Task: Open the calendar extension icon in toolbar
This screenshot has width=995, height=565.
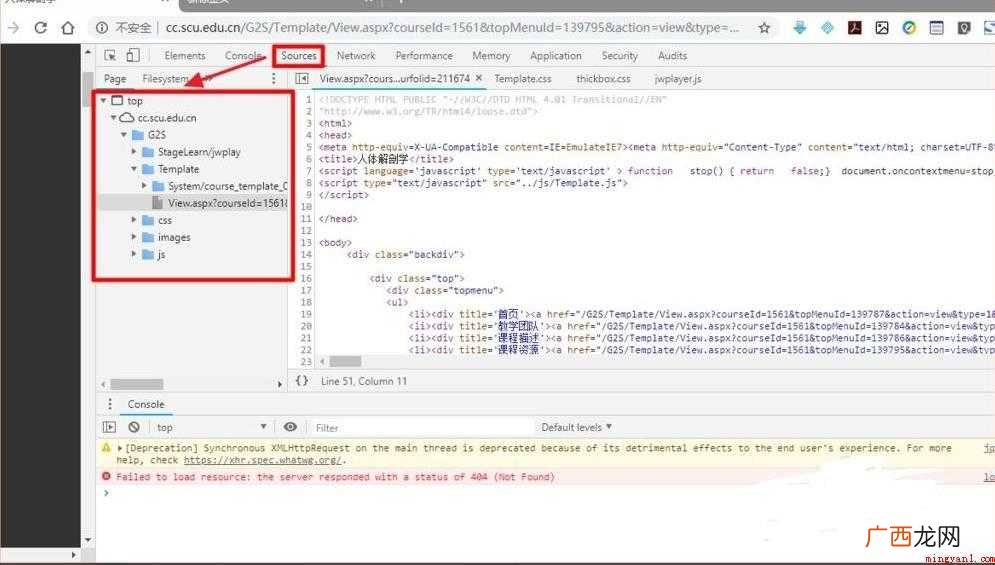Action: (937, 28)
